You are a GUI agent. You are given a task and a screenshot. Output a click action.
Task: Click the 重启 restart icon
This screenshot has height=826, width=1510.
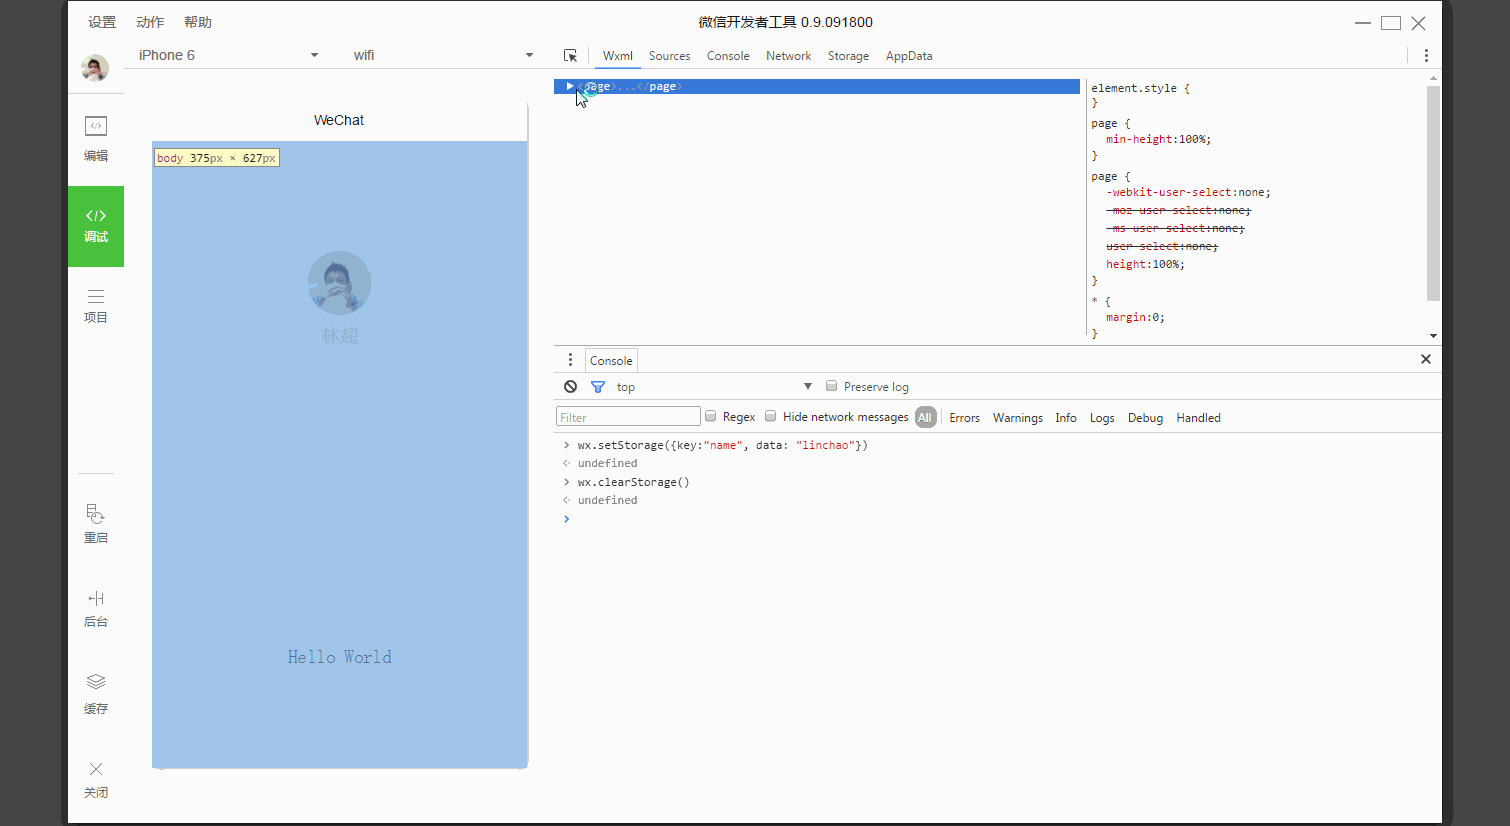click(x=96, y=523)
